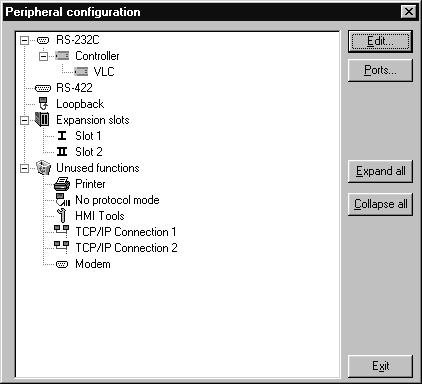422x384 pixels.
Task: Select the RS-232C label
Action: coord(78,40)
